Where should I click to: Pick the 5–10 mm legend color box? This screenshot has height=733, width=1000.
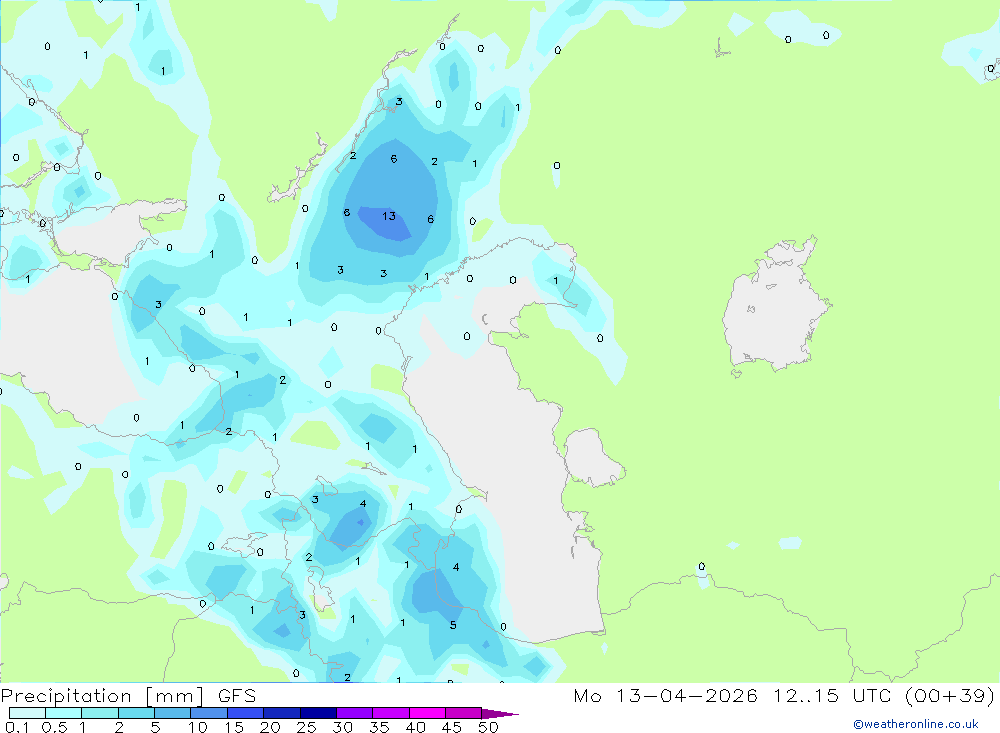point(173,713)
